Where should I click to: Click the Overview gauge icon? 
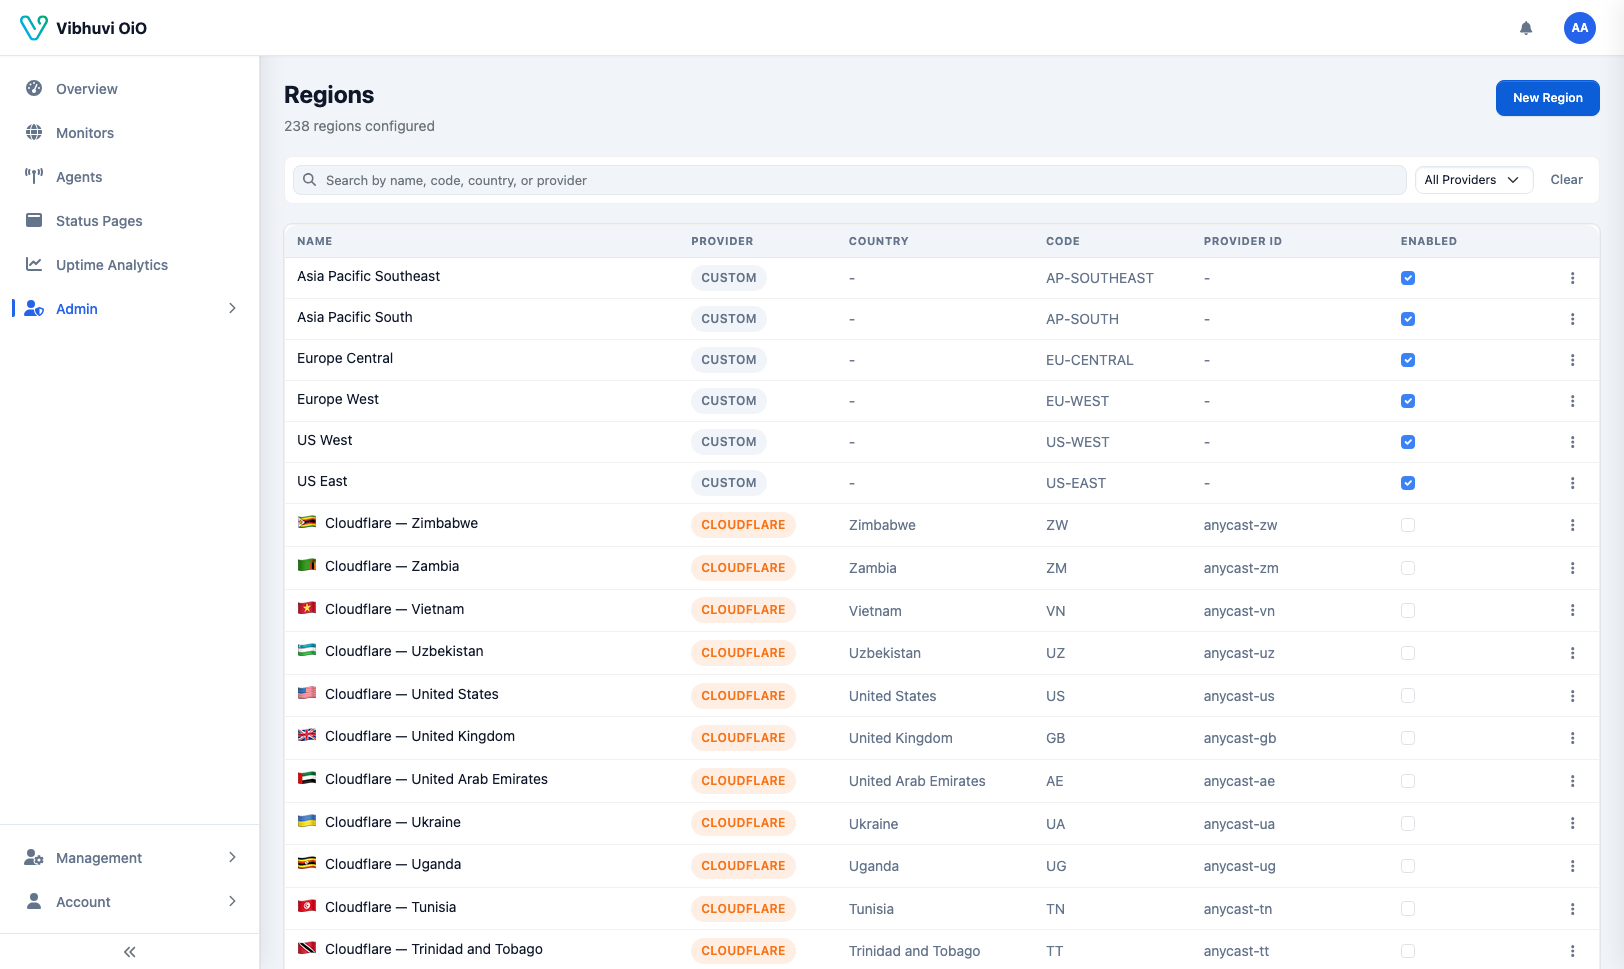pos(34,88)
